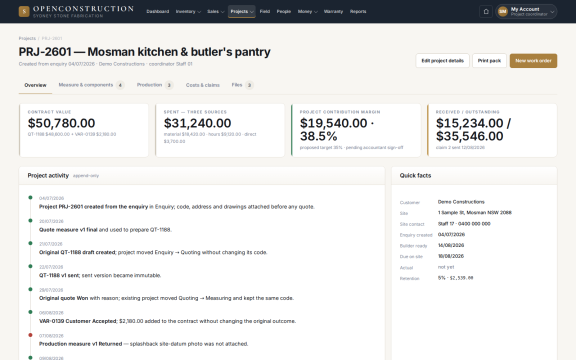The image size is (576, 360).
Task: Click the Spent $31,240.00 figure
Action: (197, 123)
